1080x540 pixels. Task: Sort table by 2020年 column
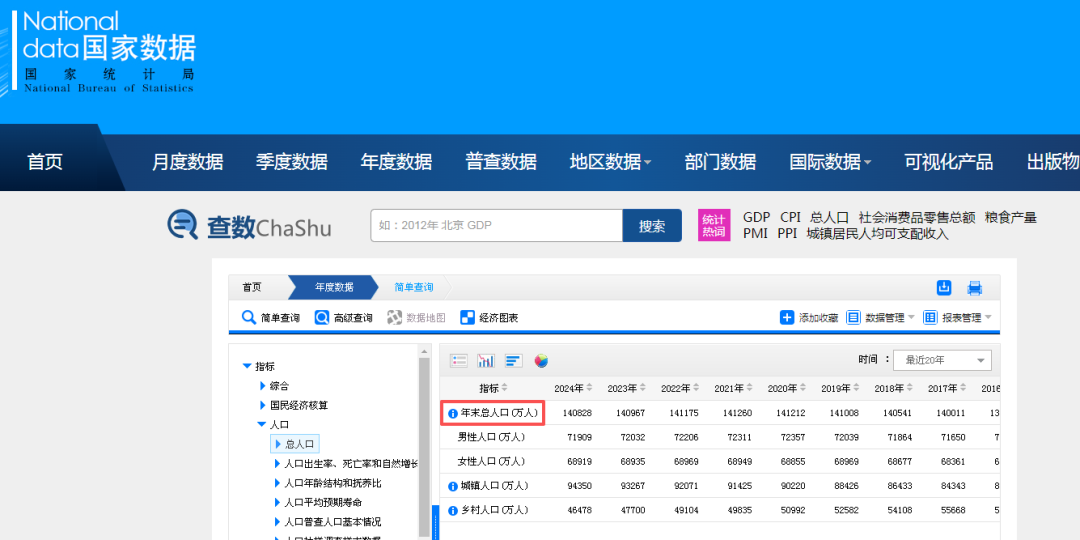pyautogui.click(x=802, y=388)
